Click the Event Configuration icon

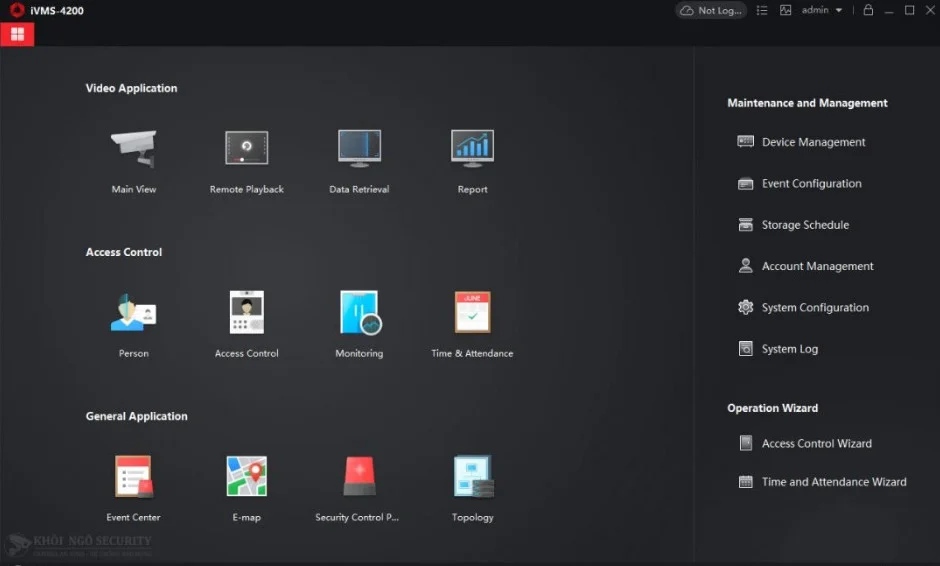point(745,183)
